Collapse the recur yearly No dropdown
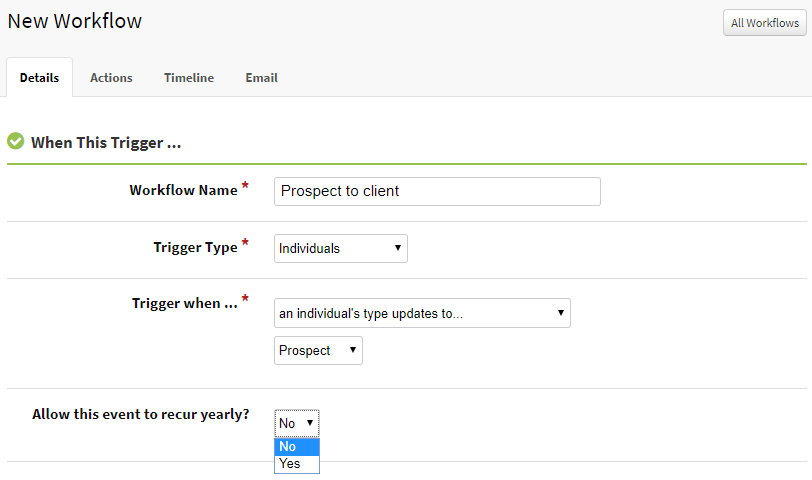The image size is (812, 480). click(297, 423)
